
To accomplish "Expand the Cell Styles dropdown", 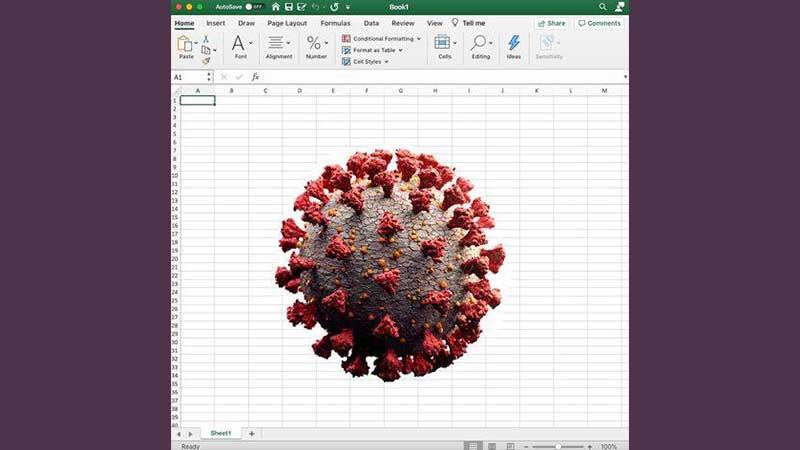I will tap(386, 62).
